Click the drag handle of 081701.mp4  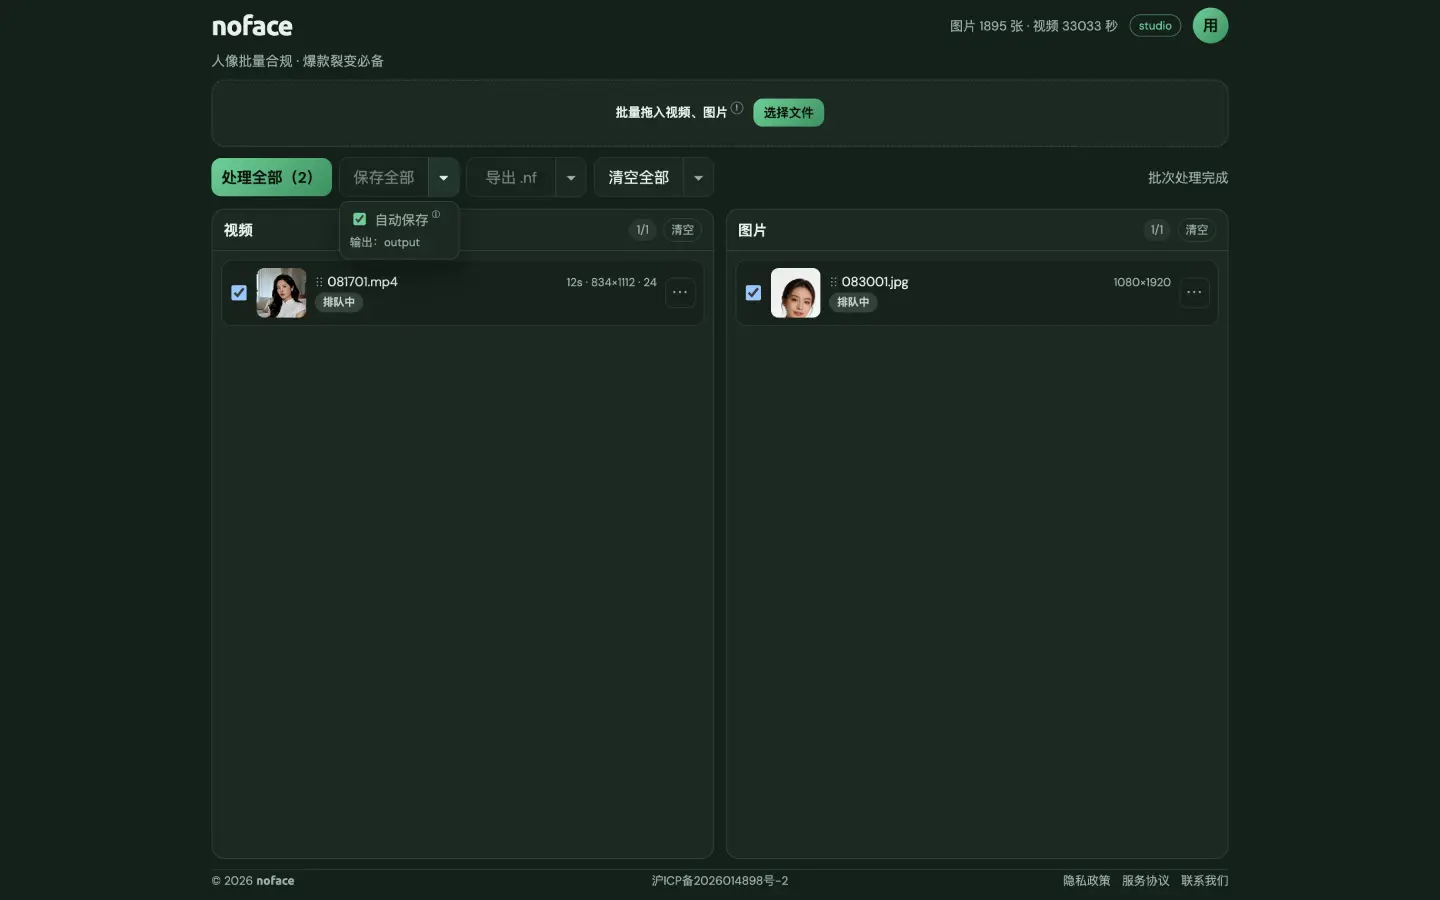[x=319, y=282]
